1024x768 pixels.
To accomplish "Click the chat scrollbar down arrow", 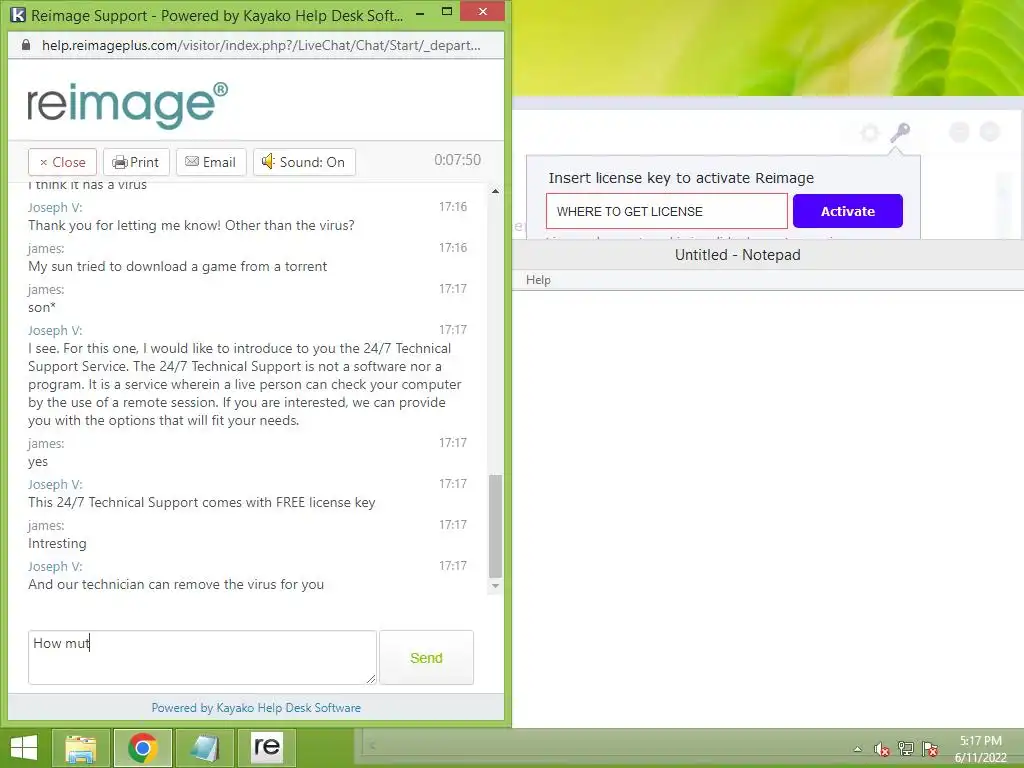I will pos(495,586).
